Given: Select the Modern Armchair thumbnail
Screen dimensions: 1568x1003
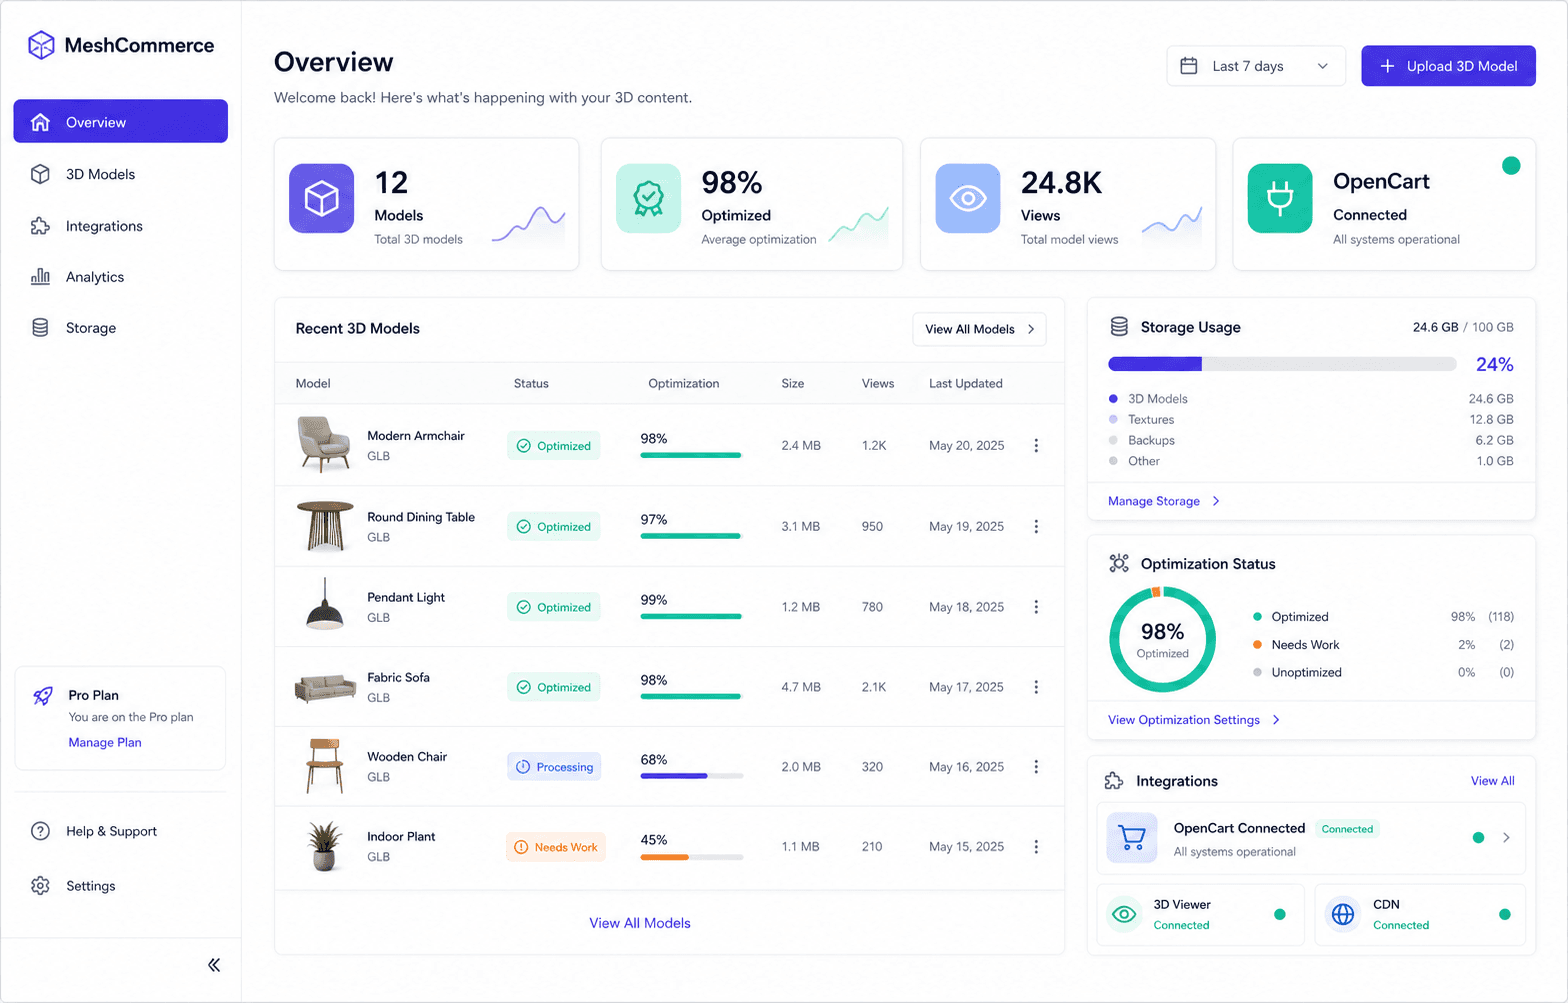Looking at the screenshot, I should [x=324, y=445].
